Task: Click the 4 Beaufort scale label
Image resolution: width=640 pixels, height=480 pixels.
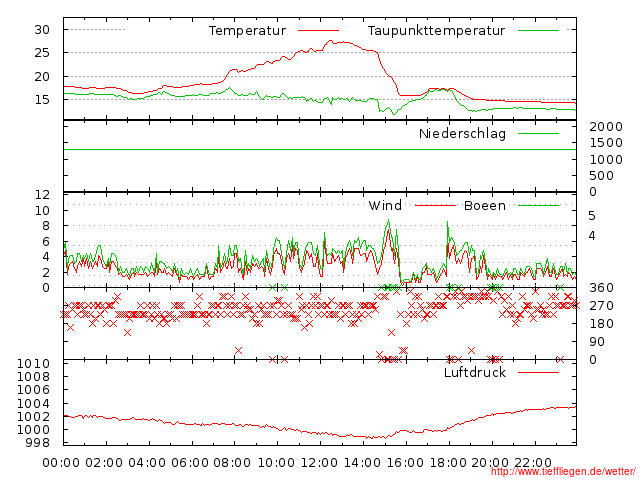Action: tap(592, 236)
